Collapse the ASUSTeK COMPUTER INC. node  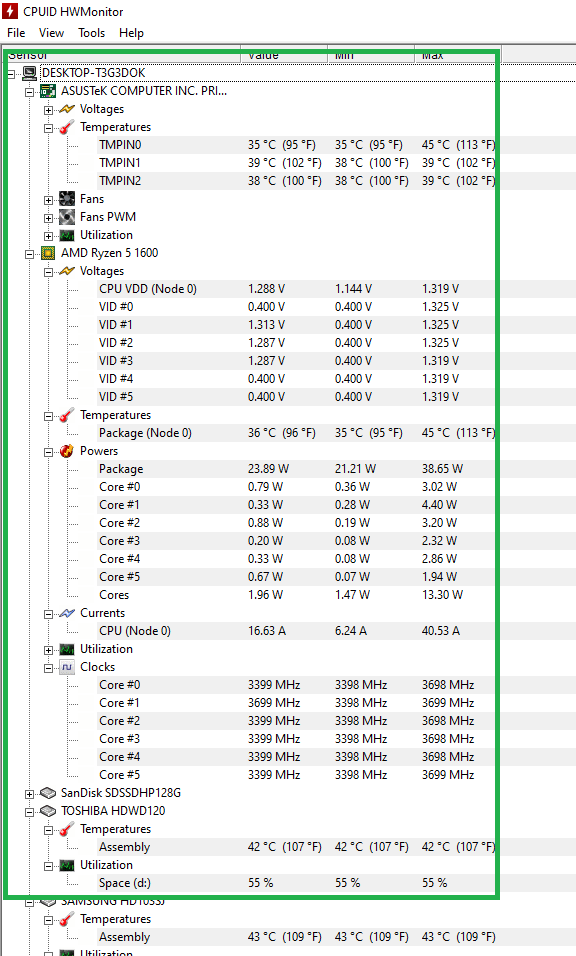point(29,92)
